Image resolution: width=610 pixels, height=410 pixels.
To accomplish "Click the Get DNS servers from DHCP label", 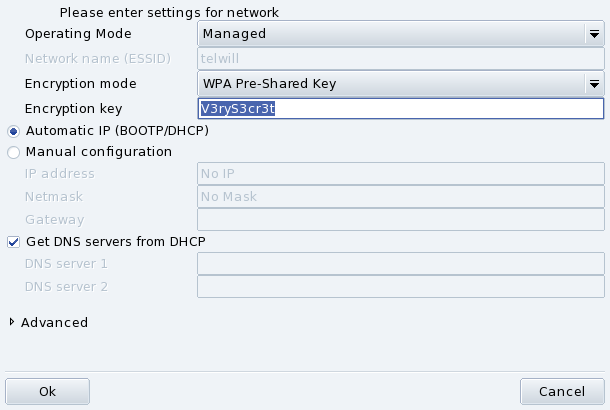I will click(x=115, y=242).
